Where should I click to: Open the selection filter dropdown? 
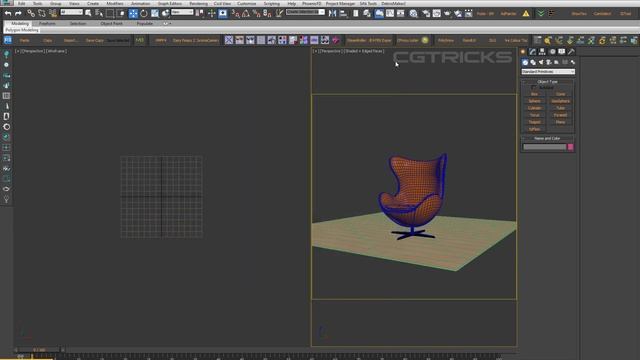[71, 12]
